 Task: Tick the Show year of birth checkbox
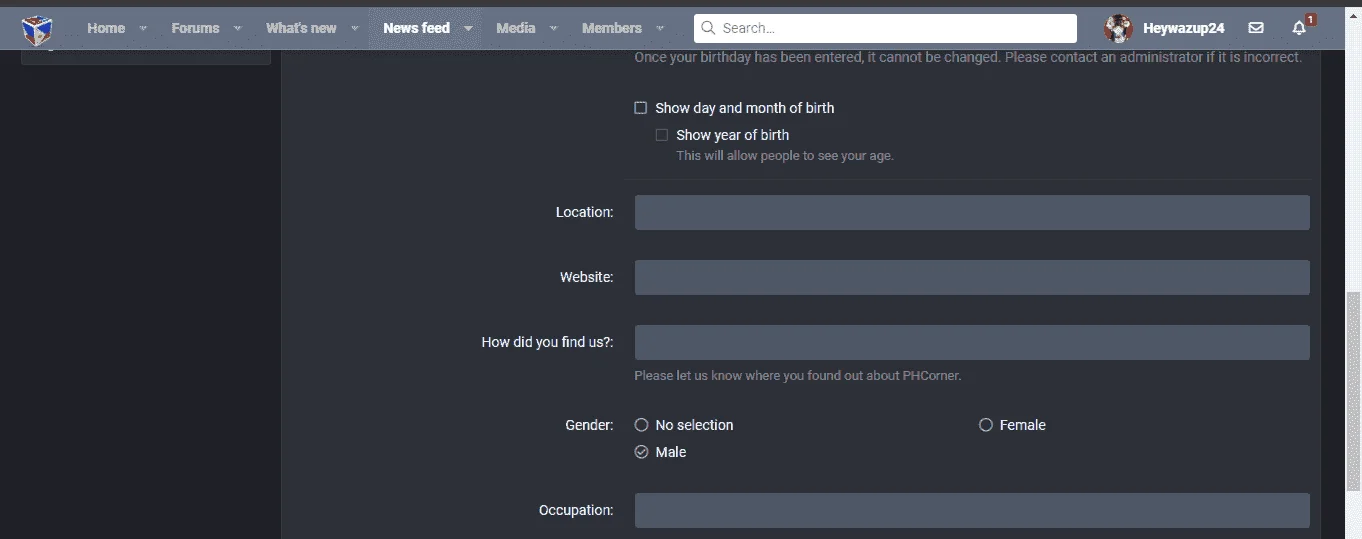(662, 135)
